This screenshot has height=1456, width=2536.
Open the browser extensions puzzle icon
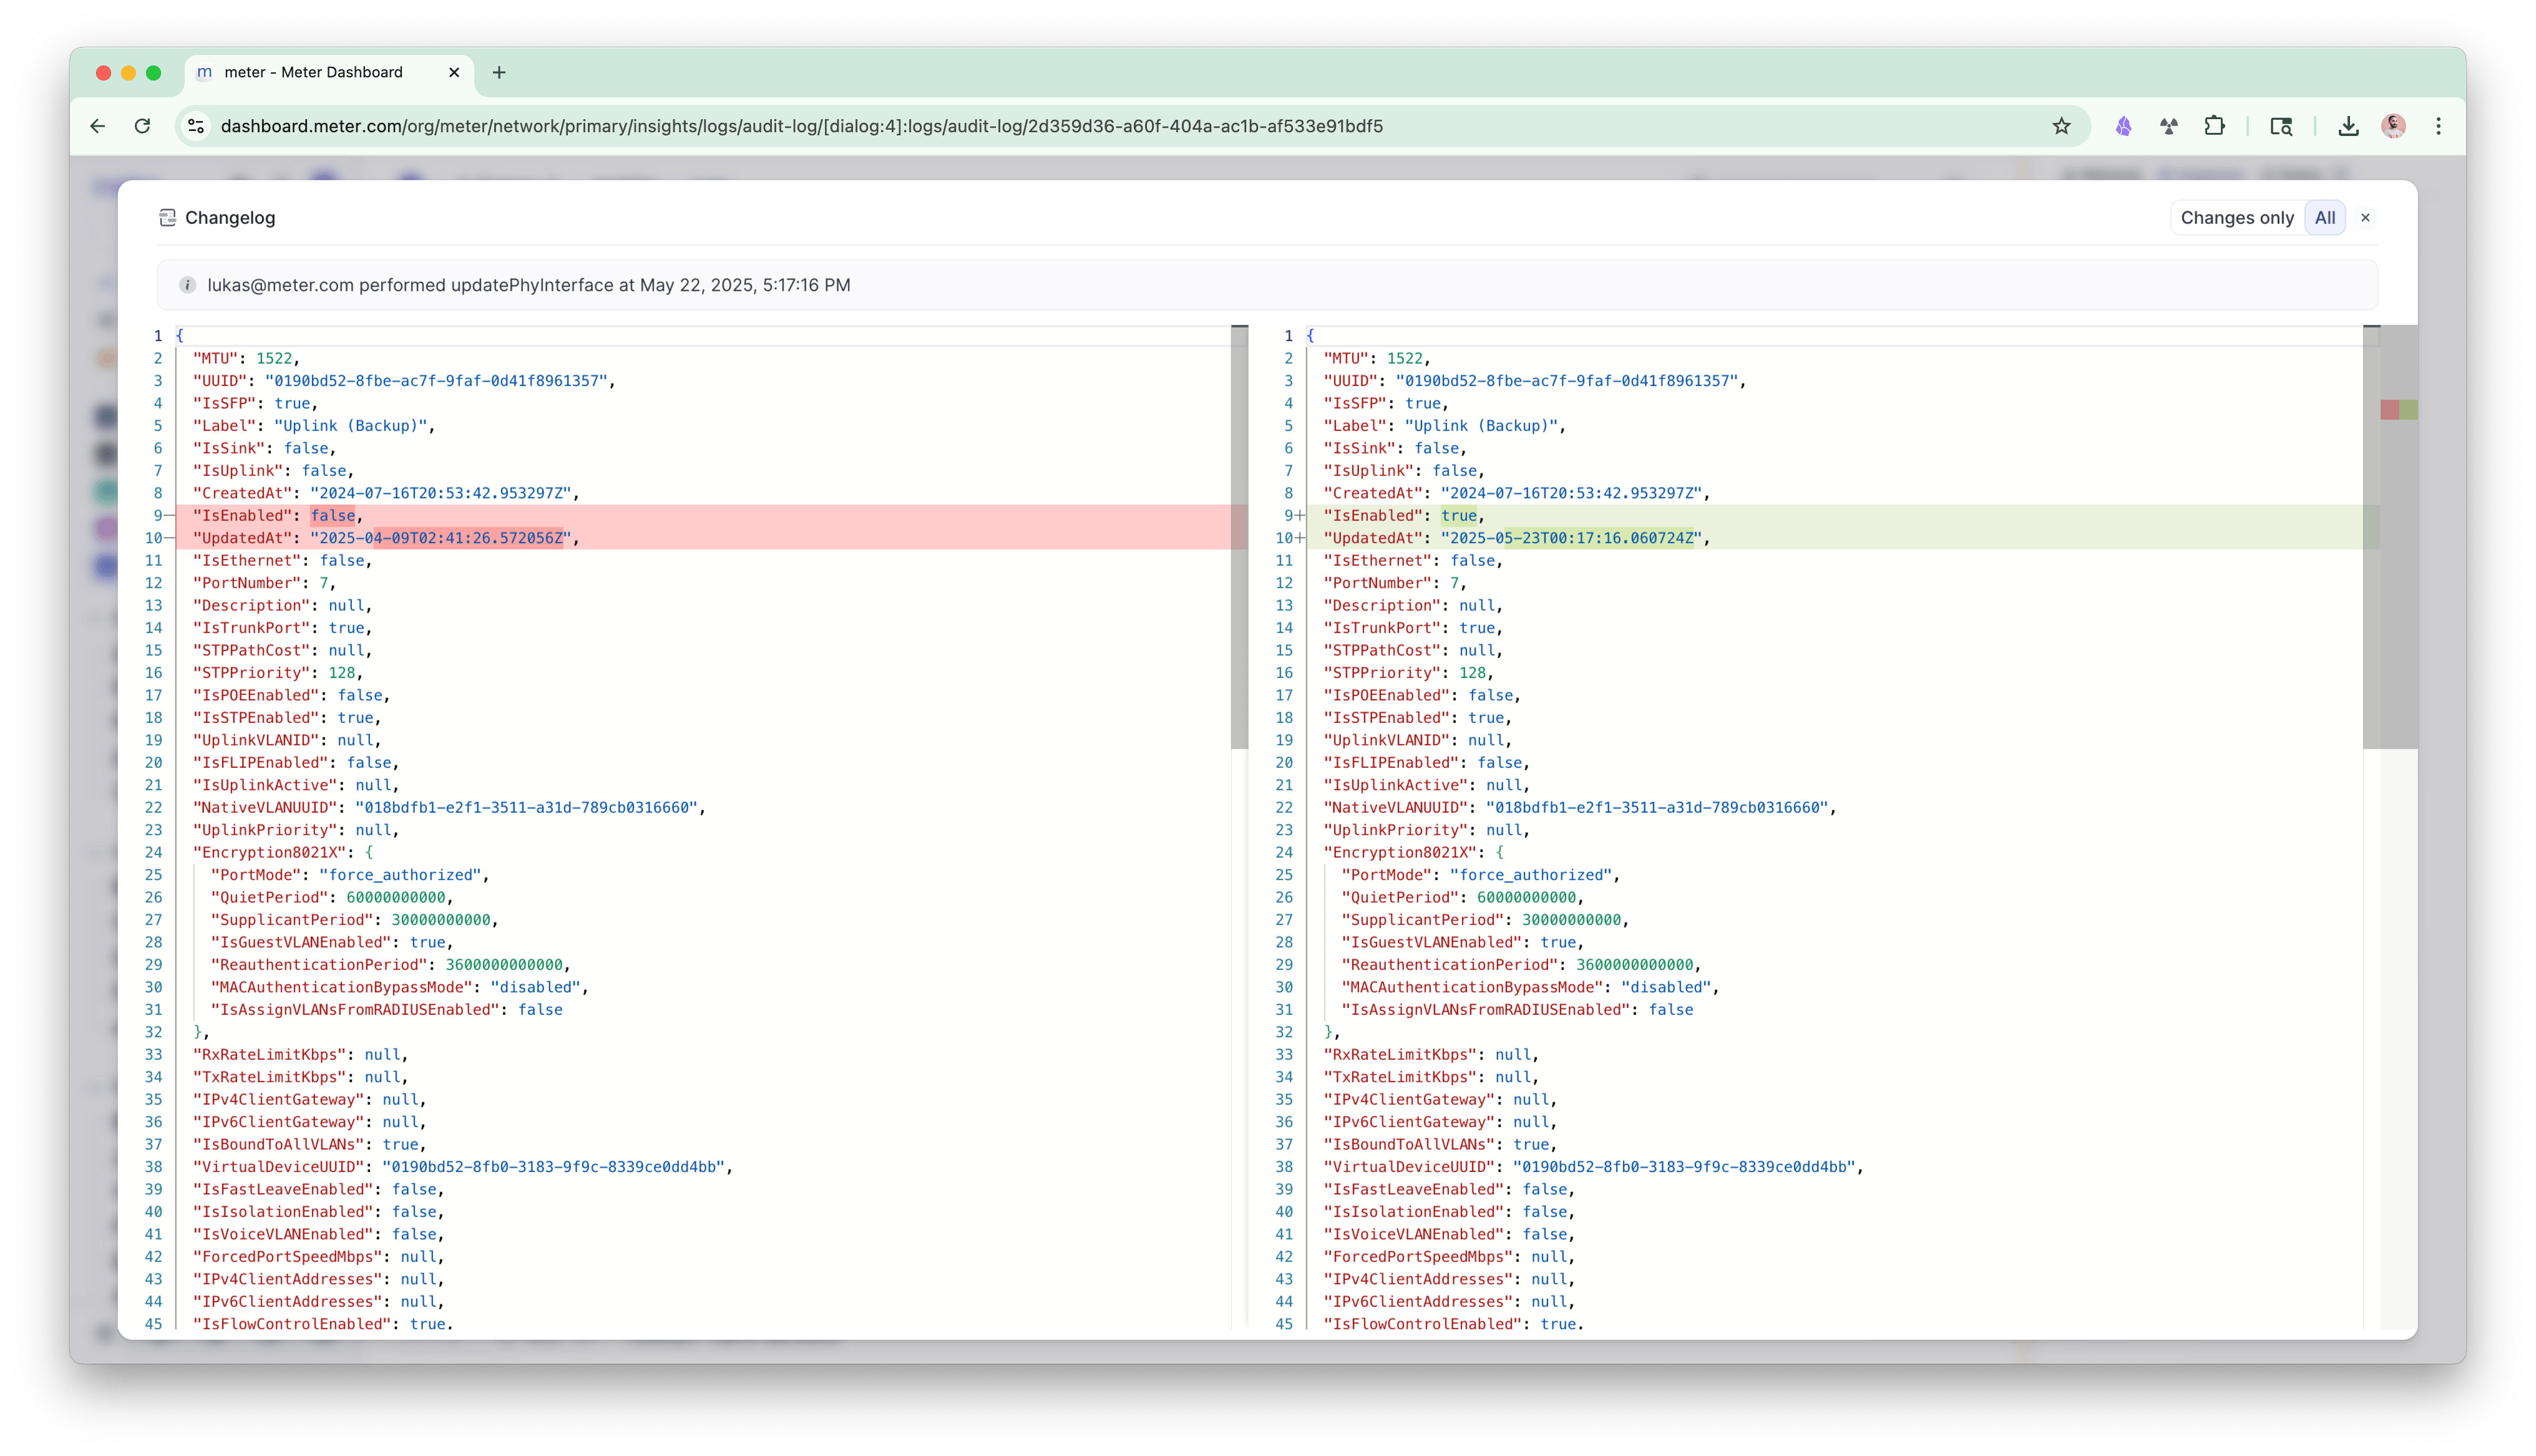(x=2214, y=126)
